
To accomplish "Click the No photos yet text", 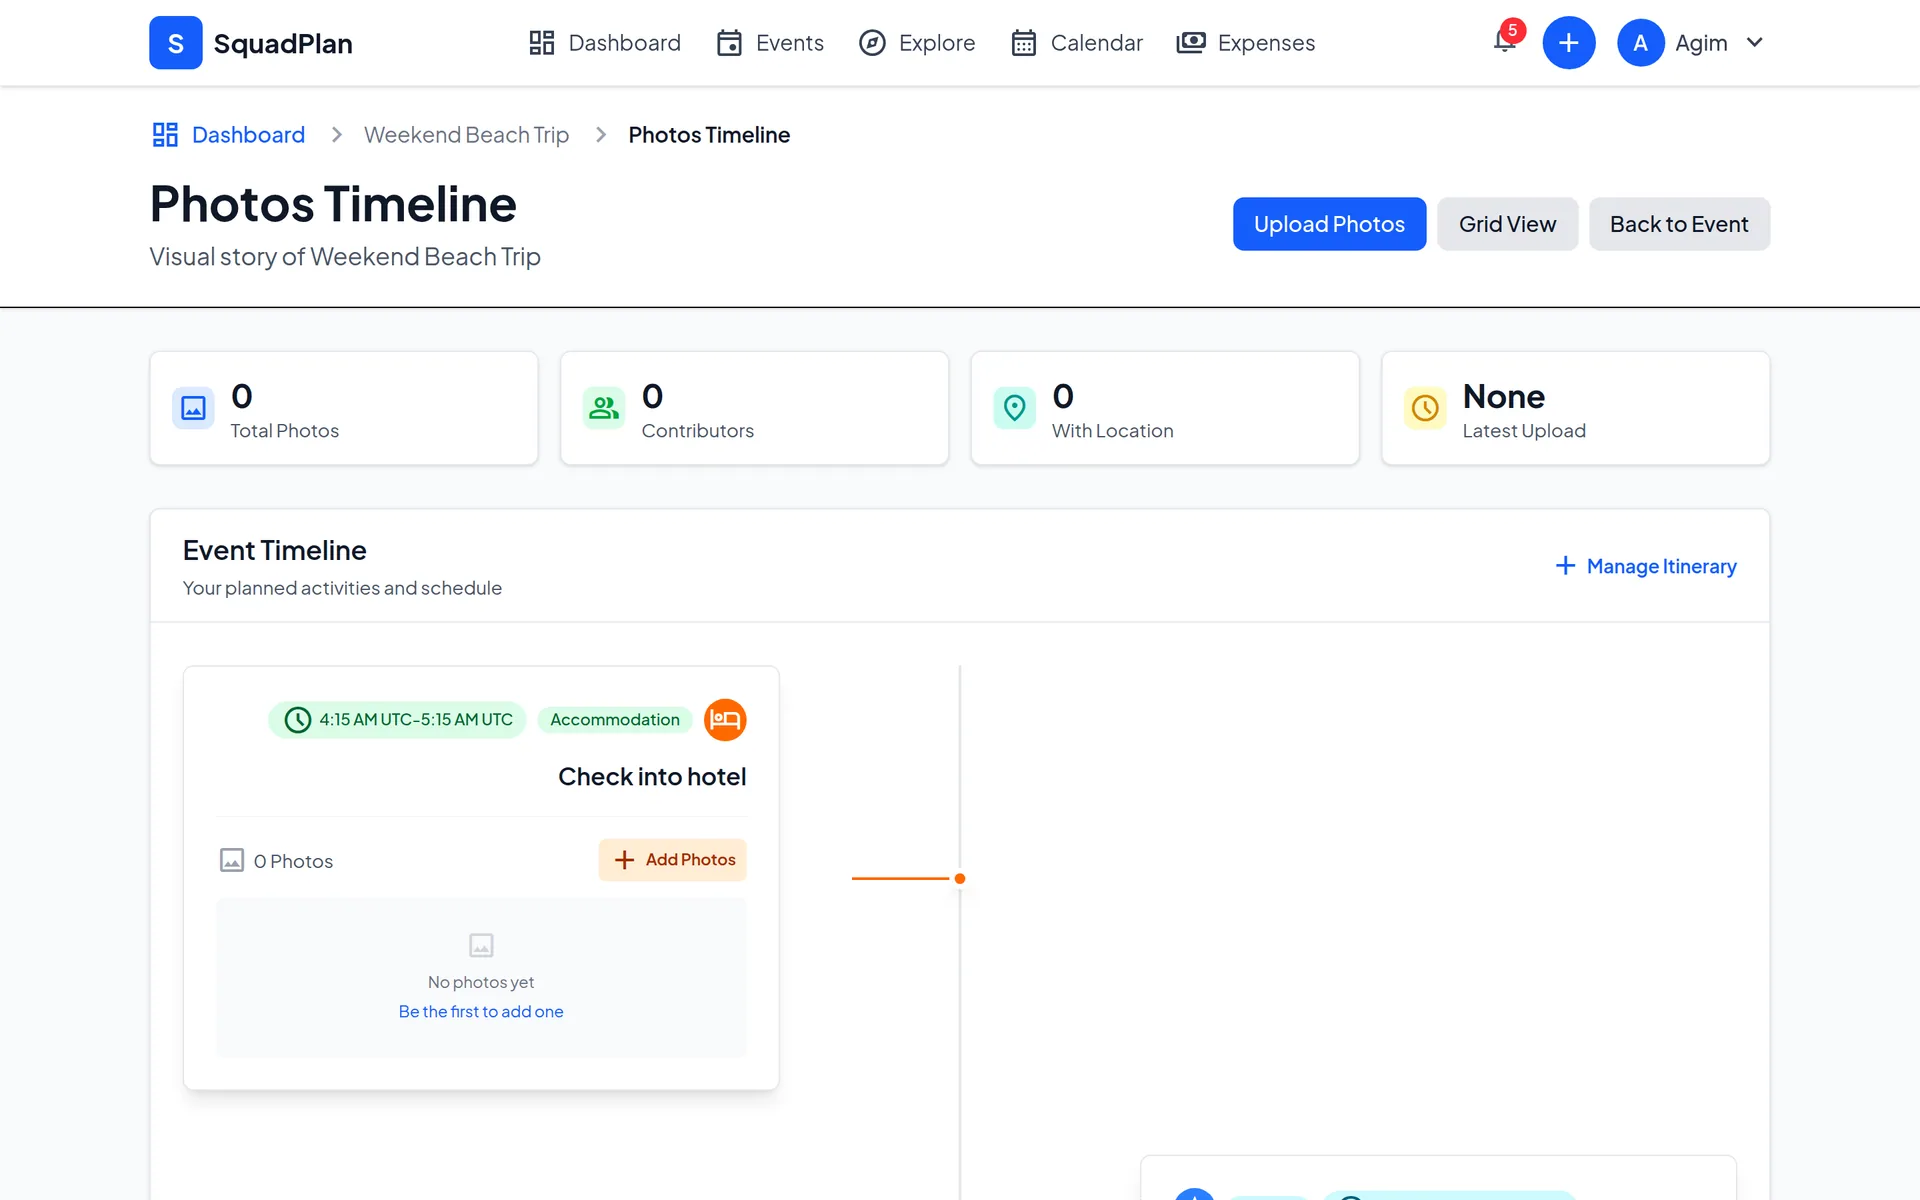I will [x=481, y=982].
